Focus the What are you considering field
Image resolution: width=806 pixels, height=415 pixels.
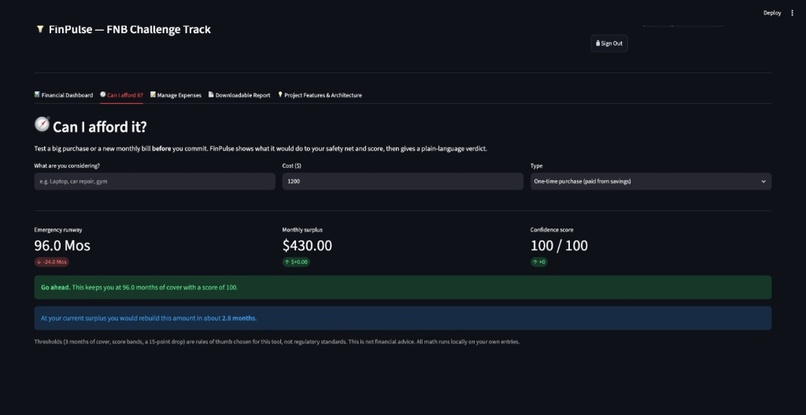[x=155, y=182]
